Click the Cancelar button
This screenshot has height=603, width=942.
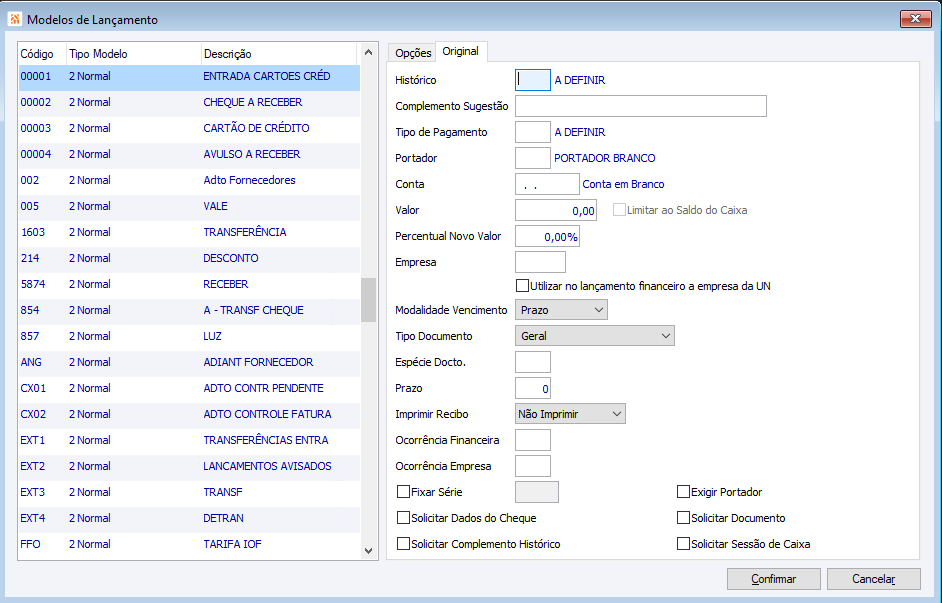click(x=872, y=579)
